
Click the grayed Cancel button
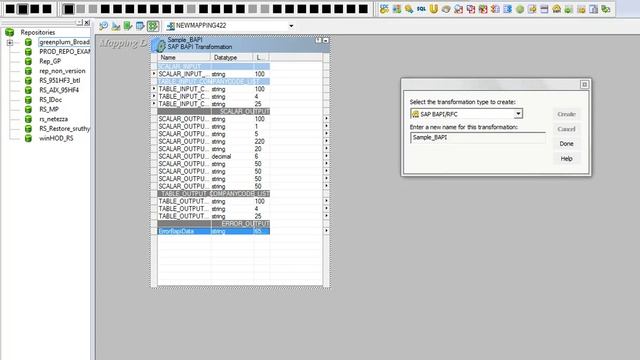[x=567, y=129]
